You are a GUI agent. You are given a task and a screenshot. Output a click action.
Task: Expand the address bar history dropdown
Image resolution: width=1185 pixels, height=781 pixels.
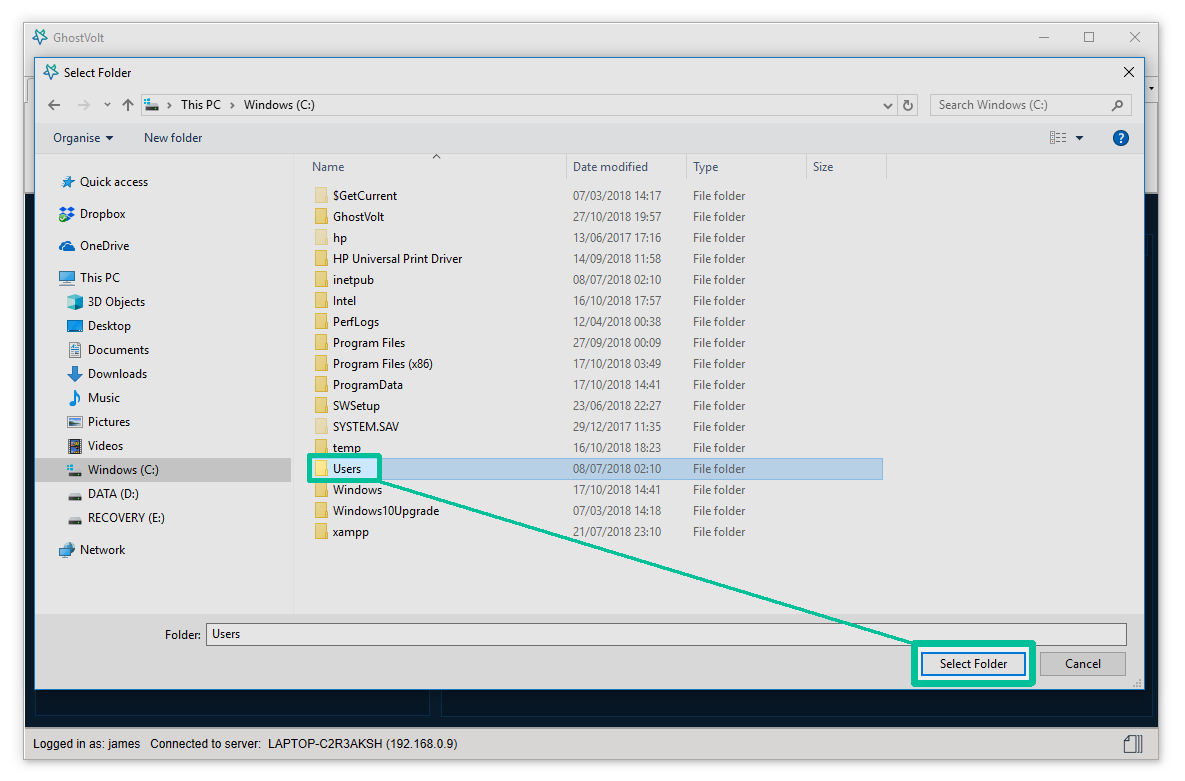pyautogui.click(x=888, y=105)
